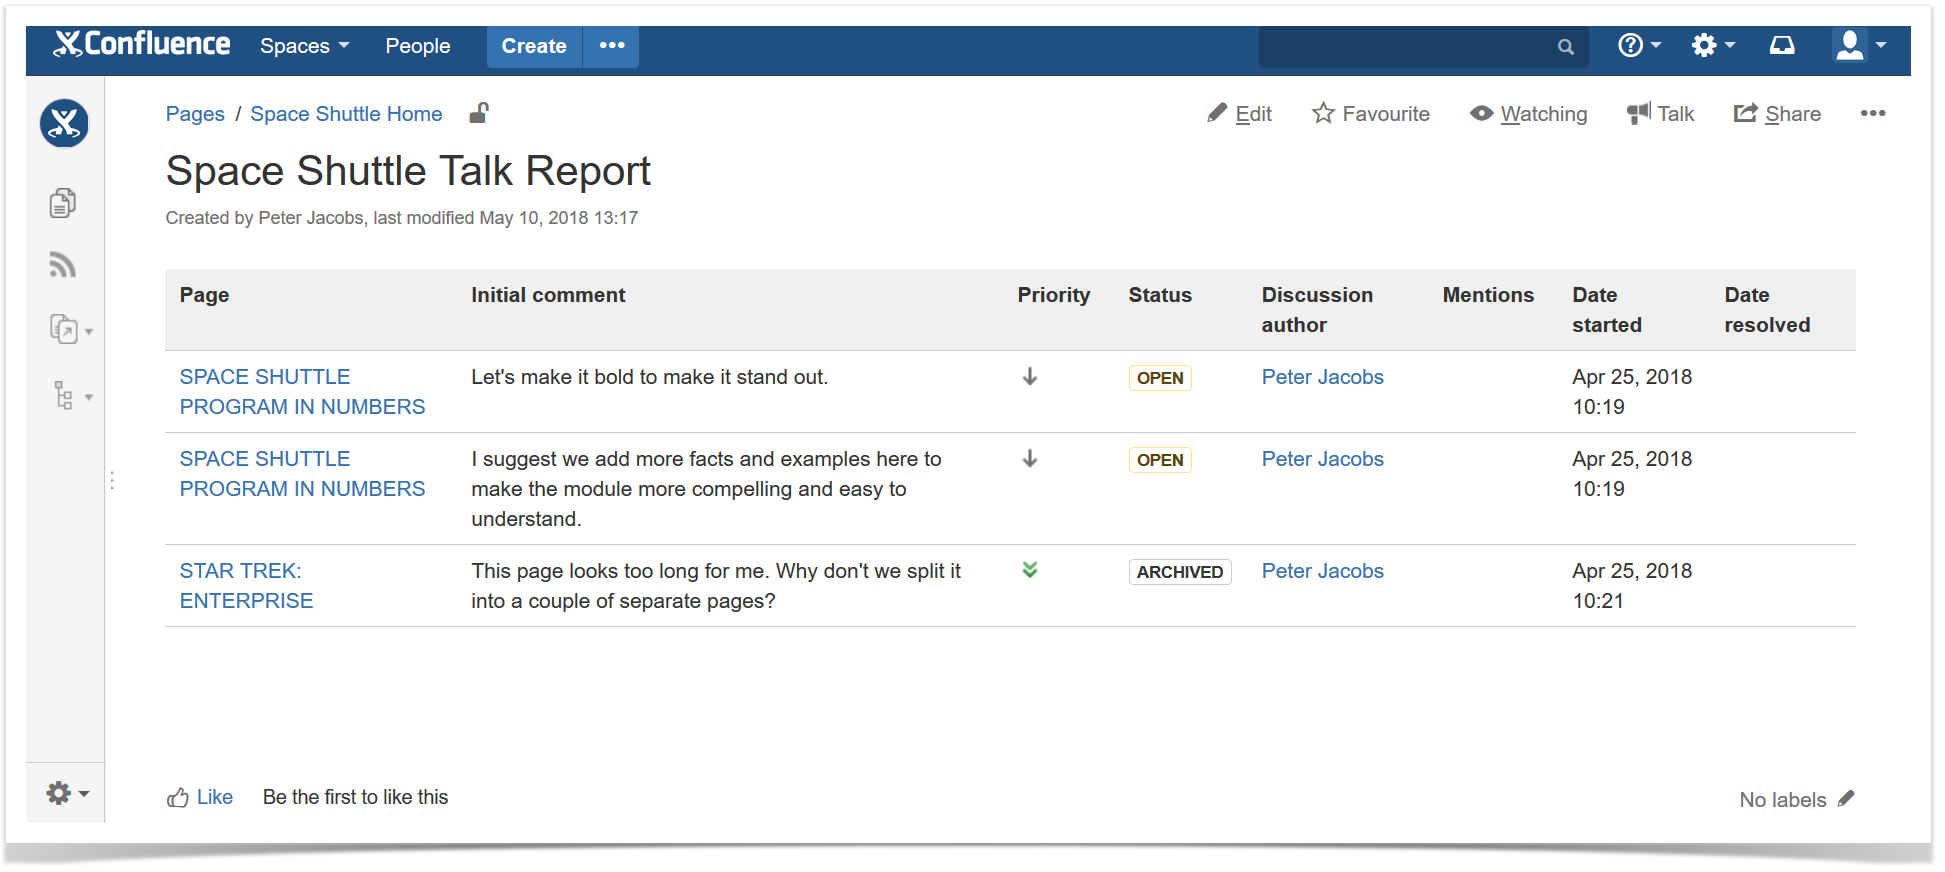Click the magnifying glass search icon
Screen dimensions: 1945x872
coord(1566,47)
